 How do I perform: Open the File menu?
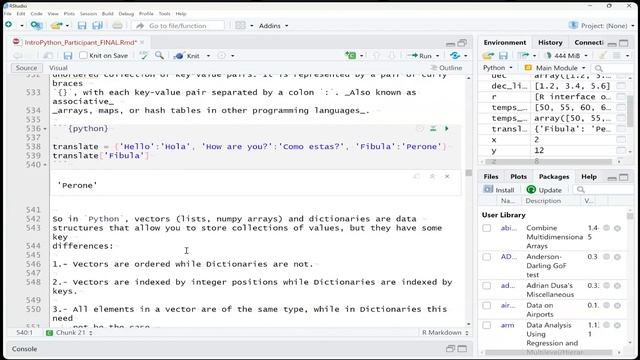pyautogui.click(x=8, y=13)
